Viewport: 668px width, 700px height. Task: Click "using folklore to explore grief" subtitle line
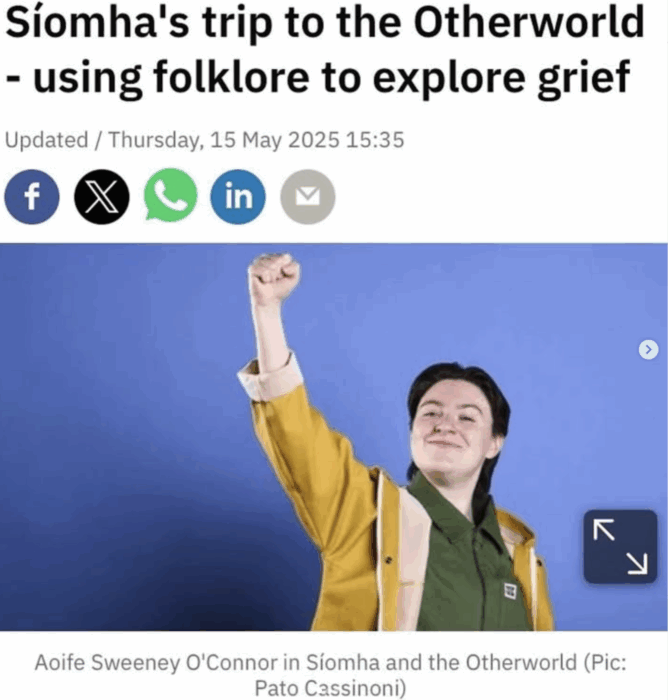coord(331,77)
